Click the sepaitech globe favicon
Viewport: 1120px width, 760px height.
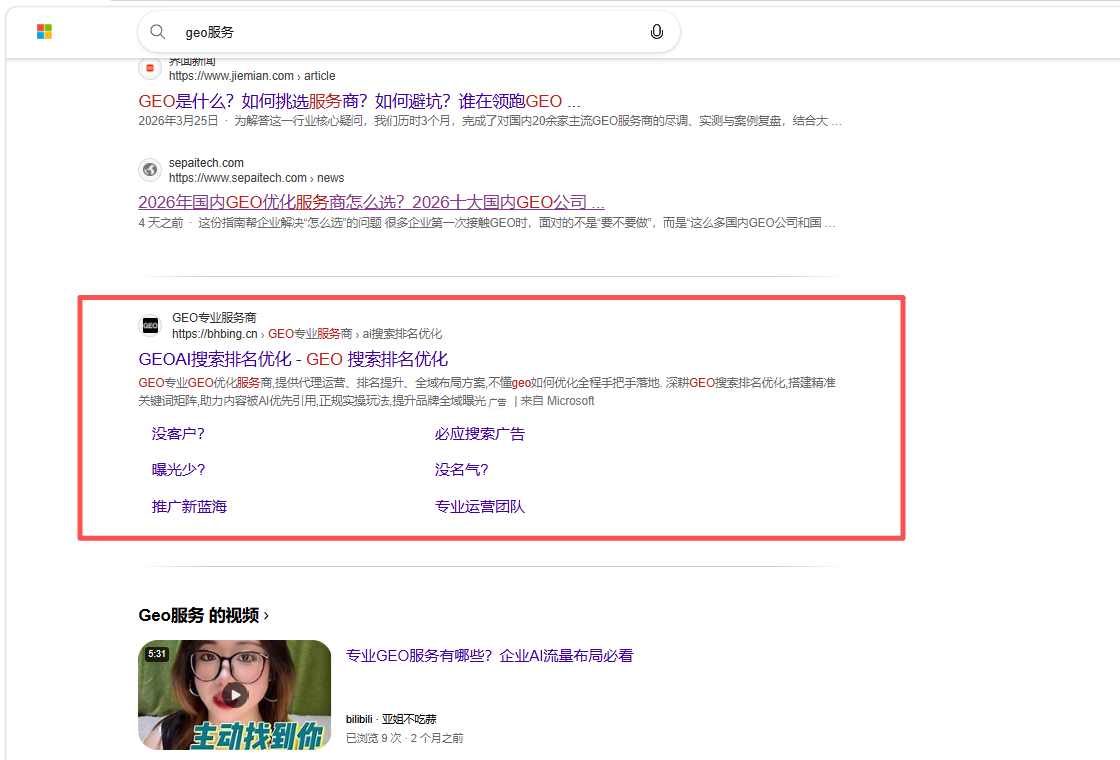tap(150, 169)
